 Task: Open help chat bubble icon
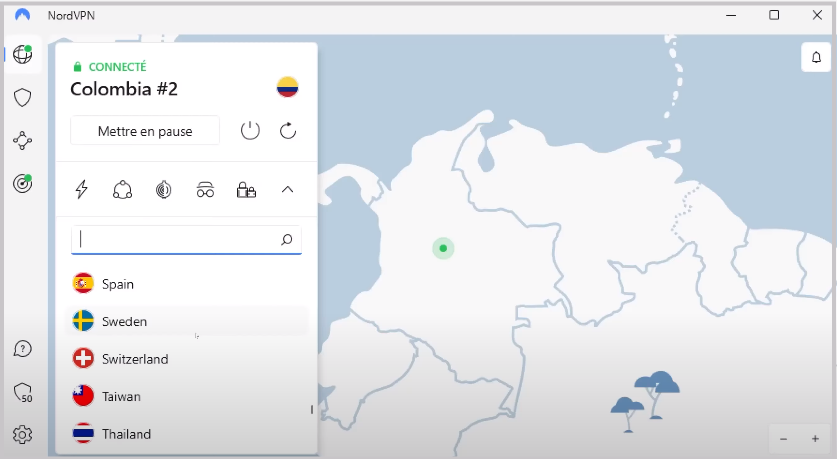pos(22,349)
